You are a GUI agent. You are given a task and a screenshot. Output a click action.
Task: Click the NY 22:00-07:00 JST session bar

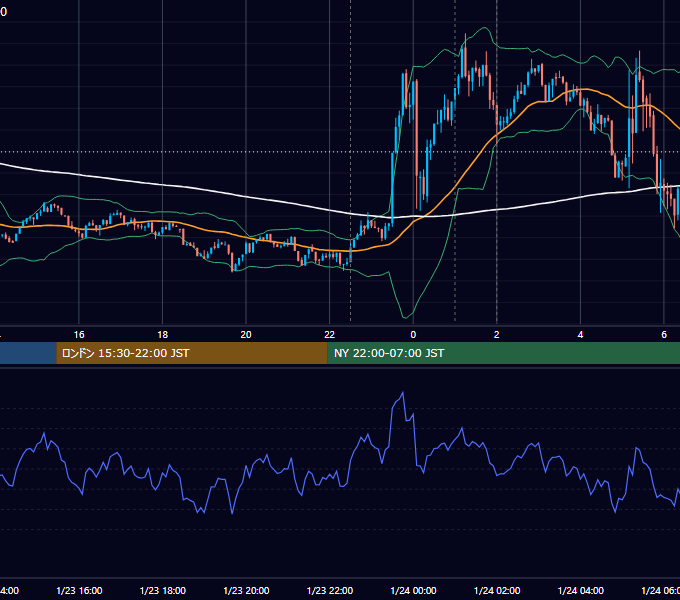coord(503,353)
